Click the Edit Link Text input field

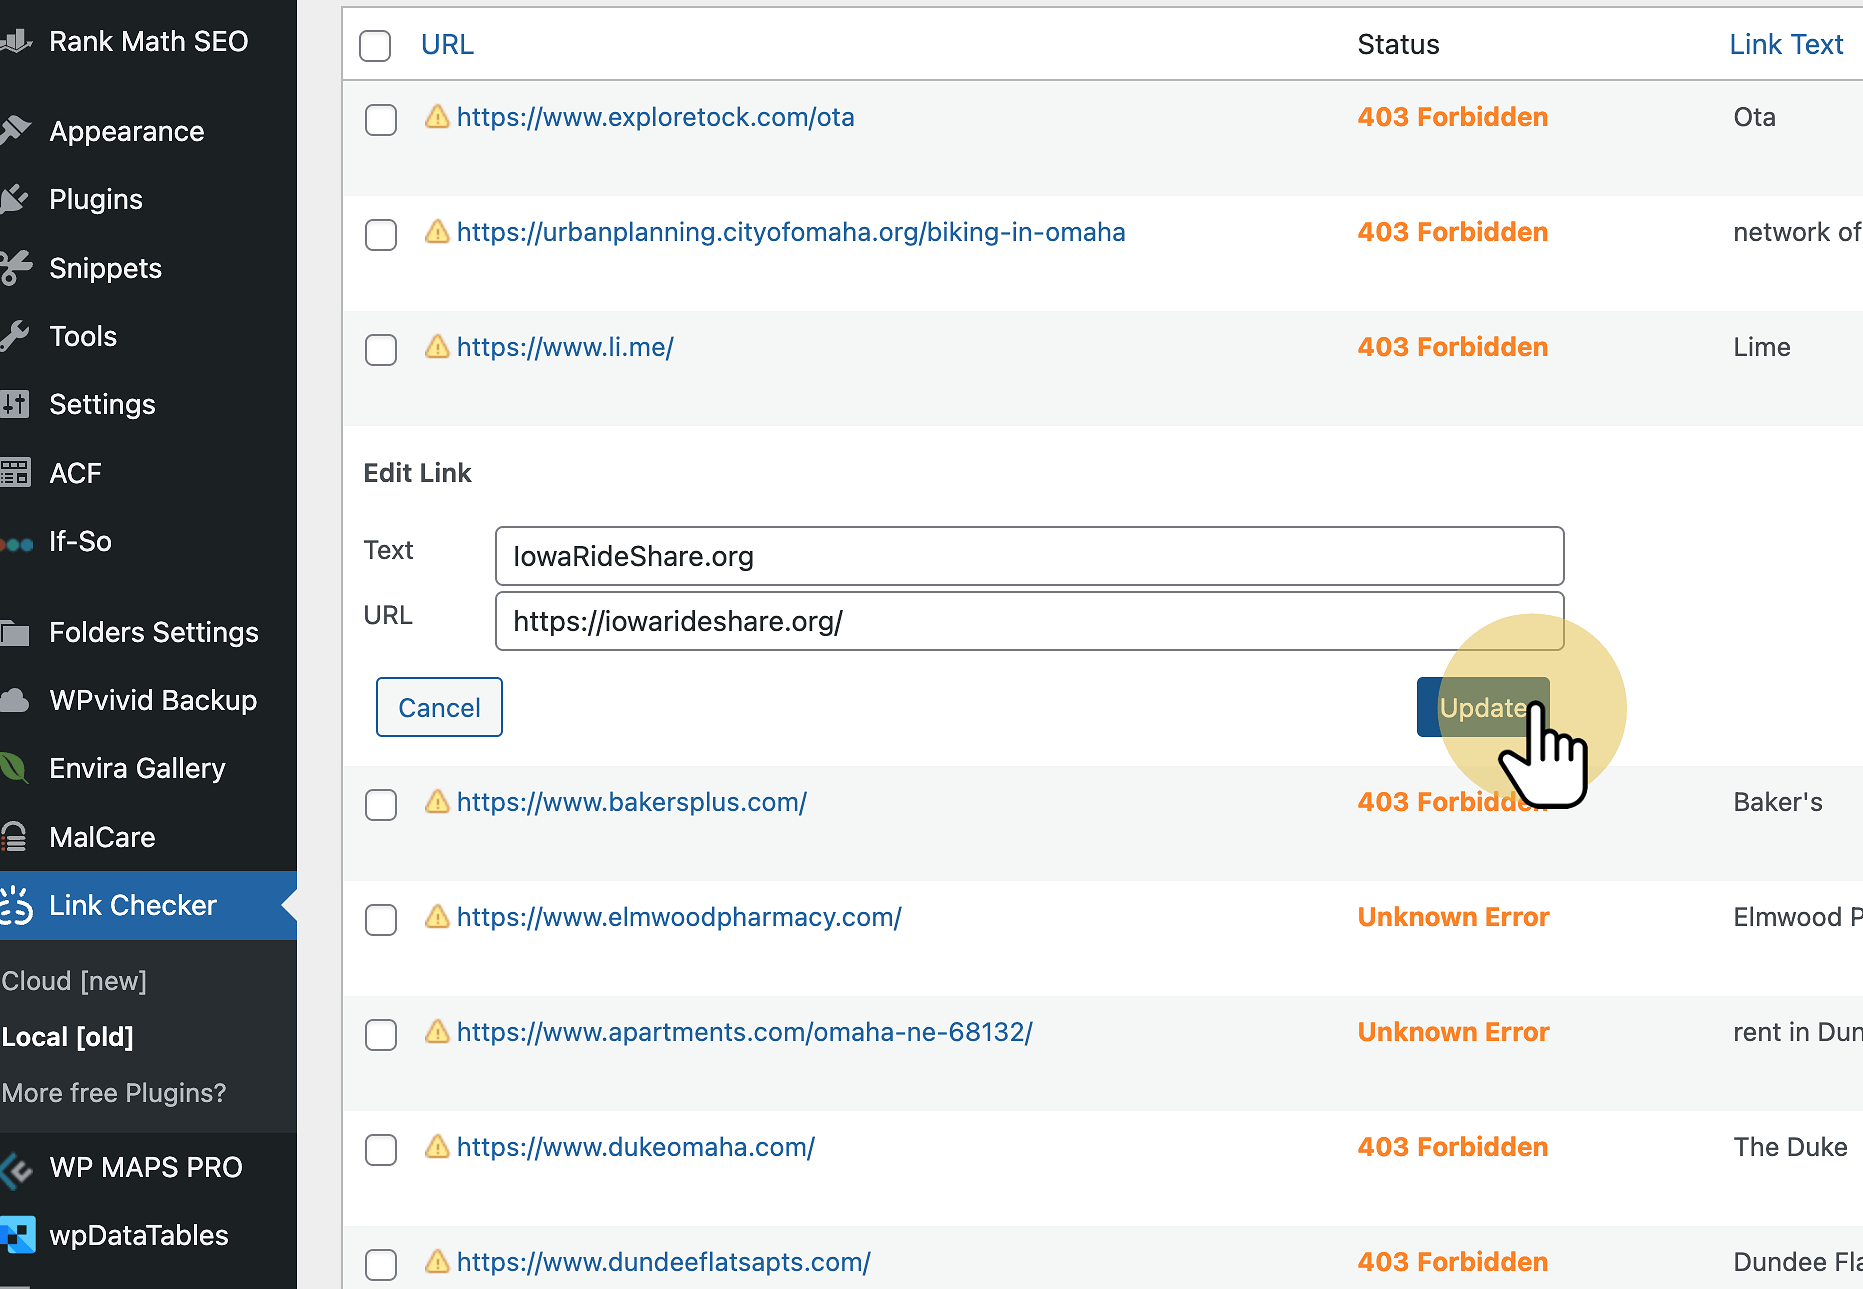[1029, 556]
